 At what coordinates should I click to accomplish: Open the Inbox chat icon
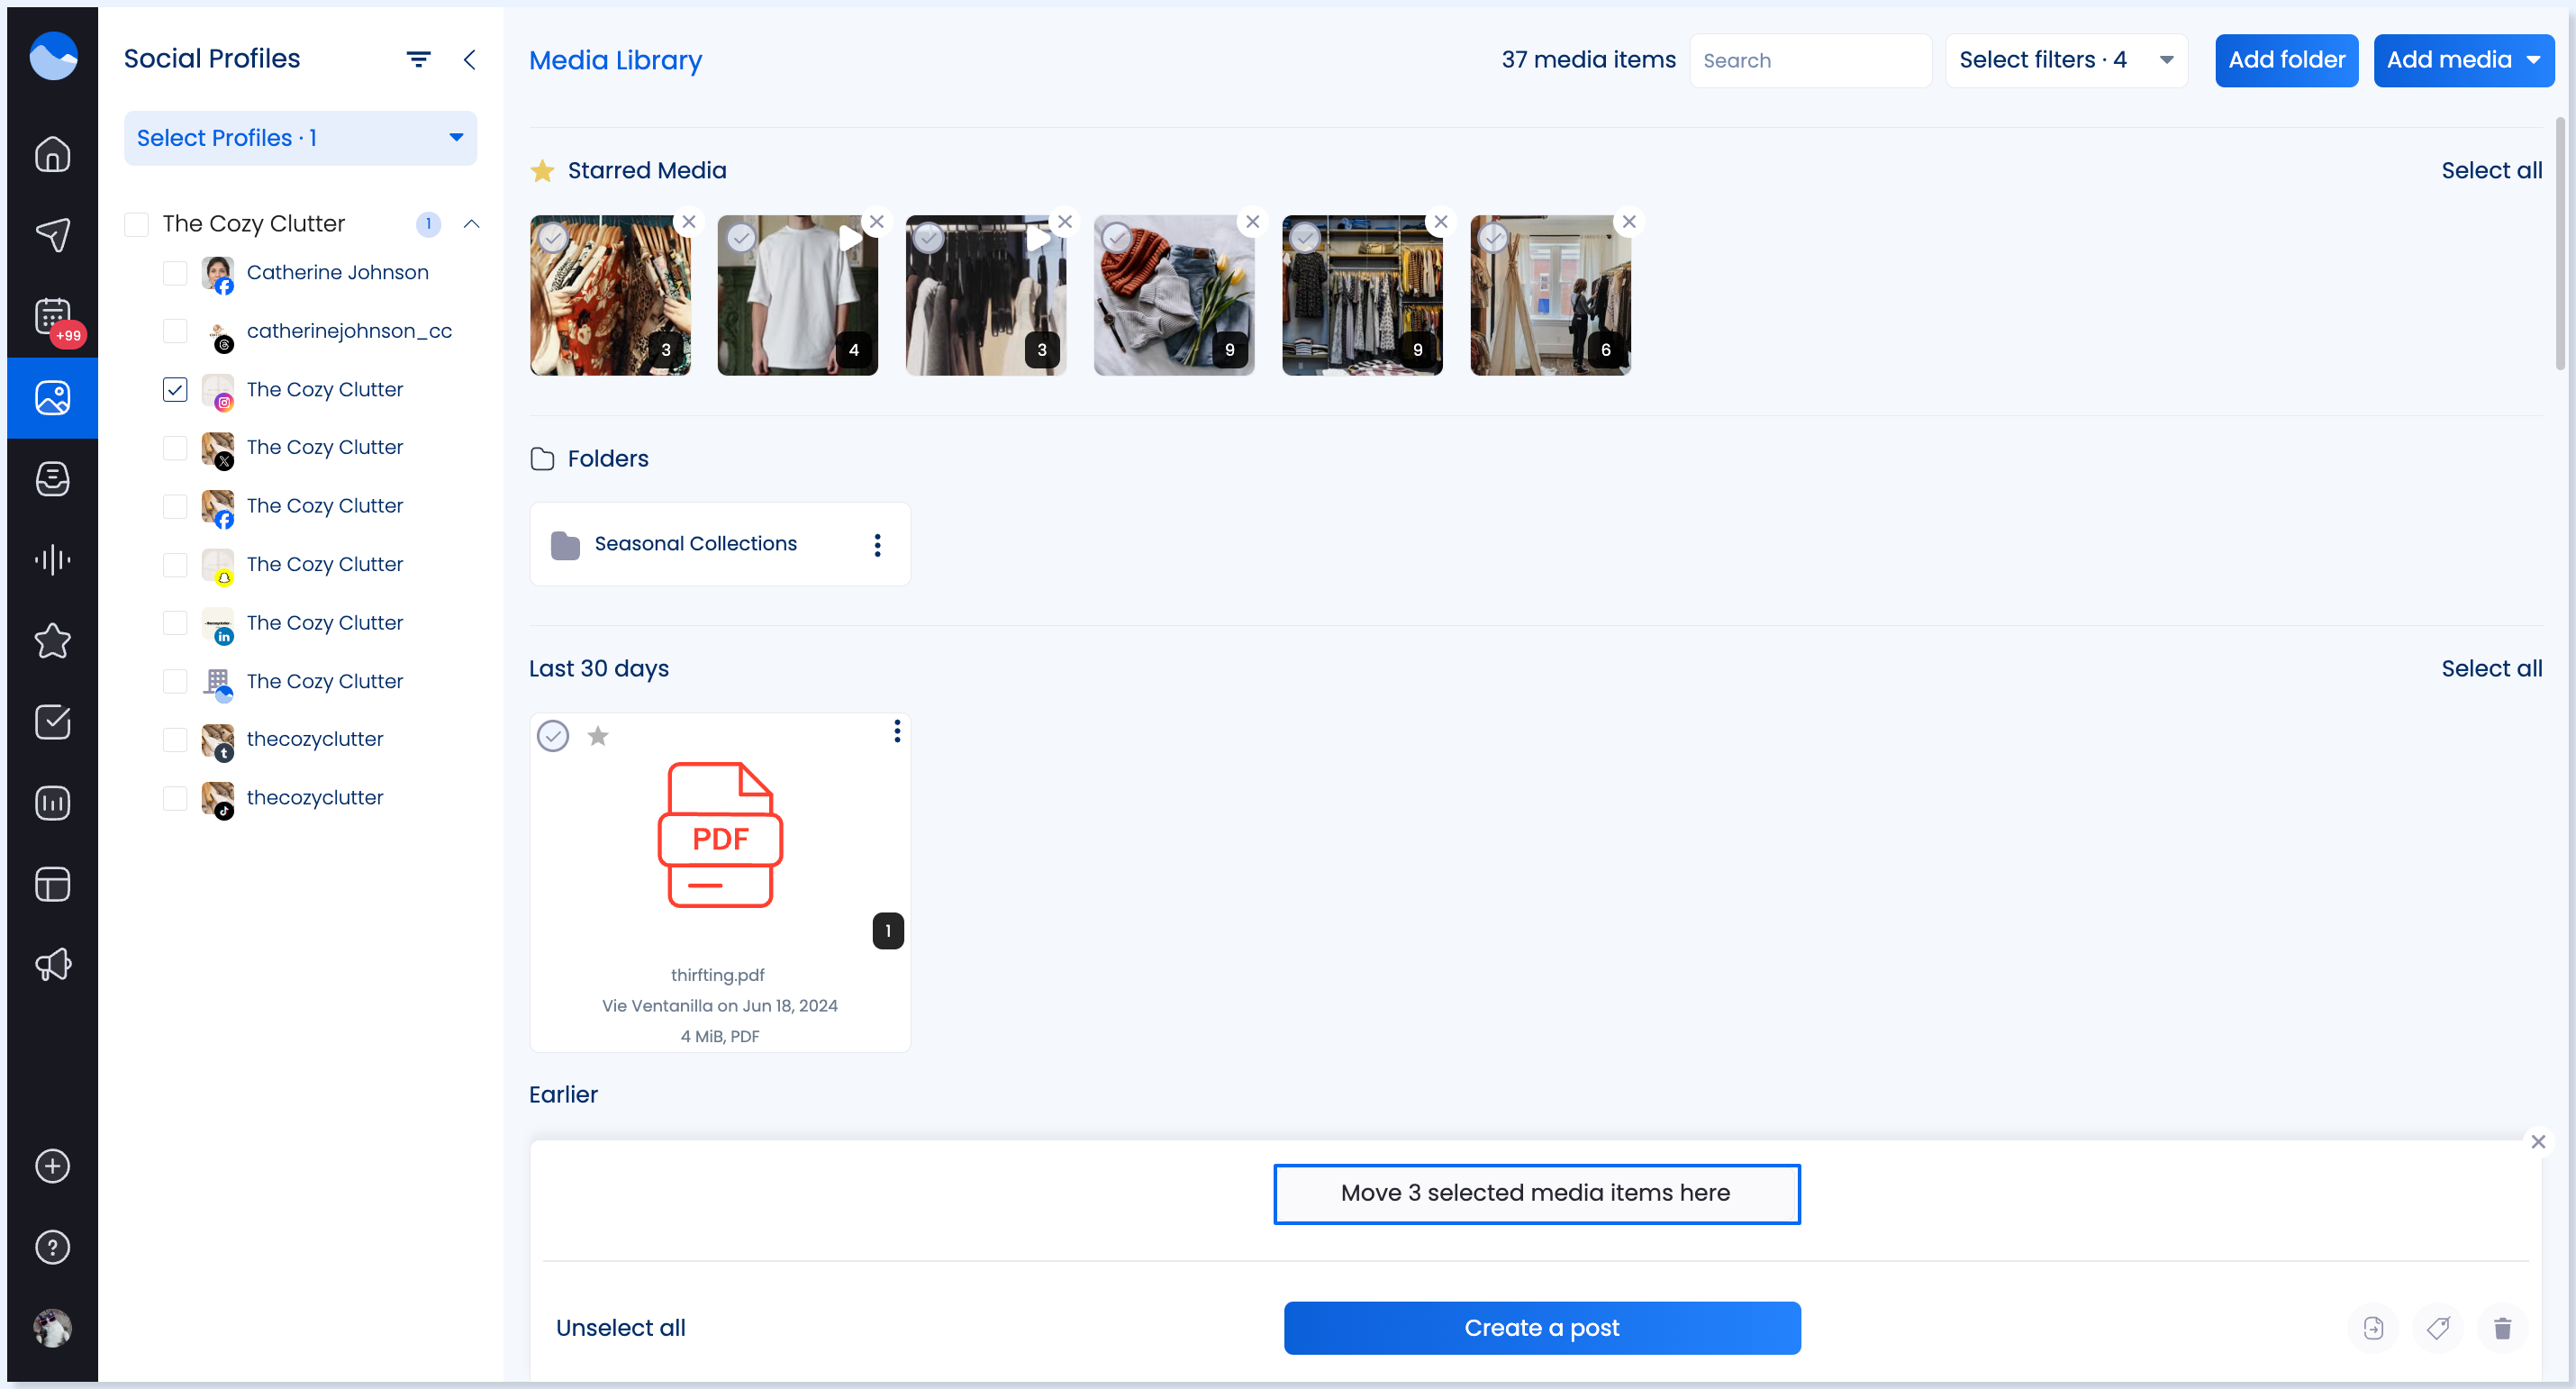pos(52,478)
